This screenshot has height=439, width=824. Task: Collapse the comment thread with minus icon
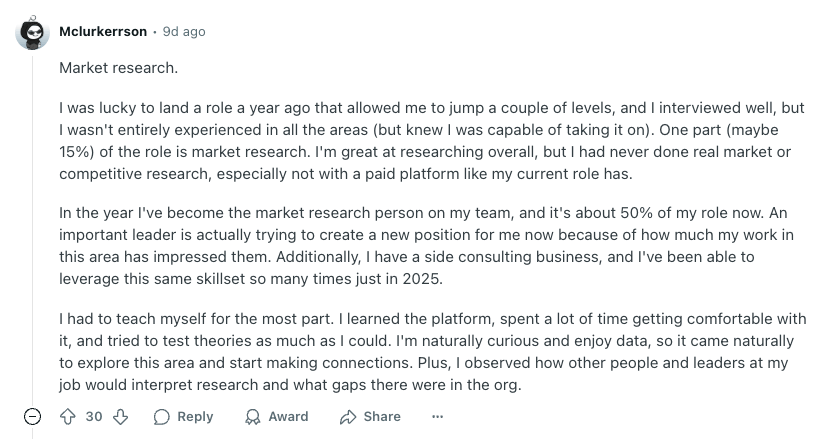coord(33,417)
